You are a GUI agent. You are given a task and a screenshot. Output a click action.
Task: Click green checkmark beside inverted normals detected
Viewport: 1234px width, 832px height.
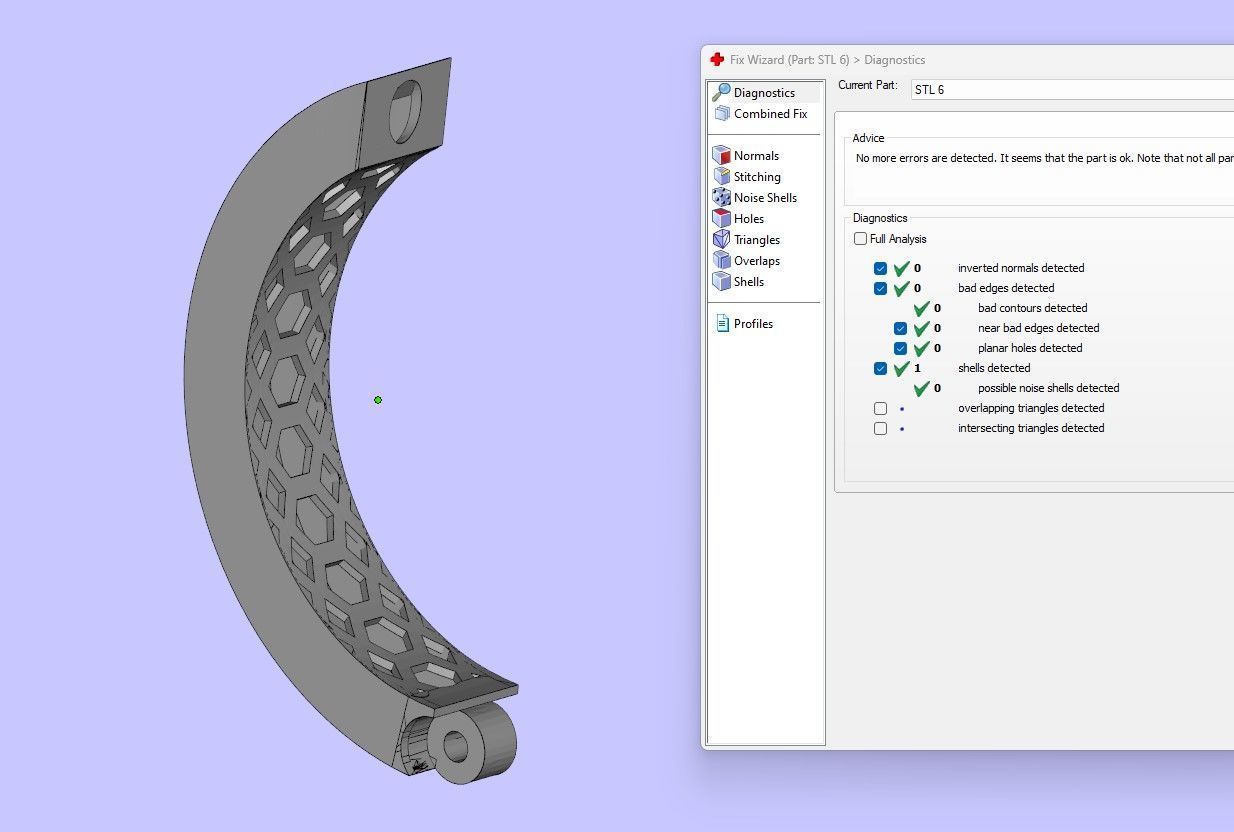[901, 268]
